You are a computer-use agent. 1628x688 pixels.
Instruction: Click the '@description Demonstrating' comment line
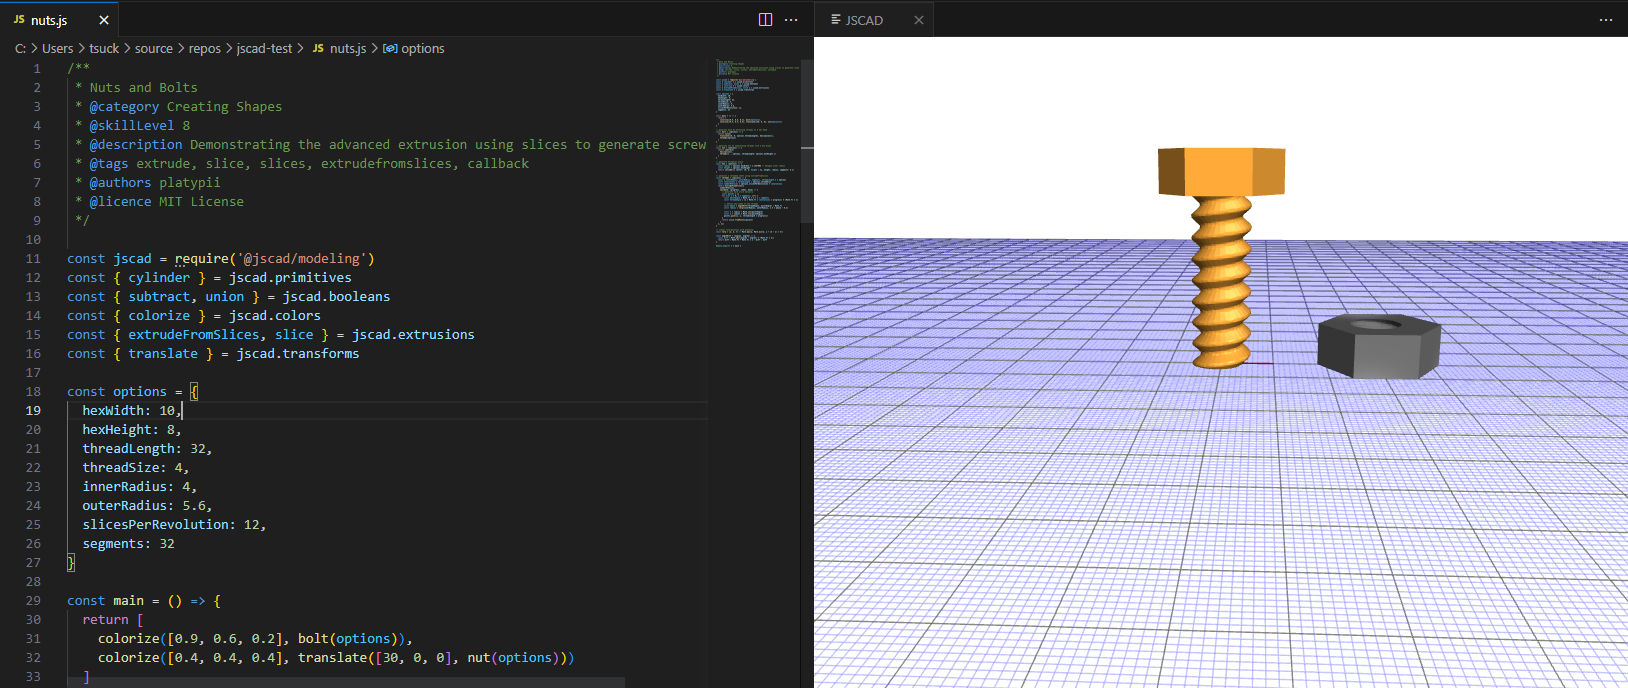tap(398, 144)
